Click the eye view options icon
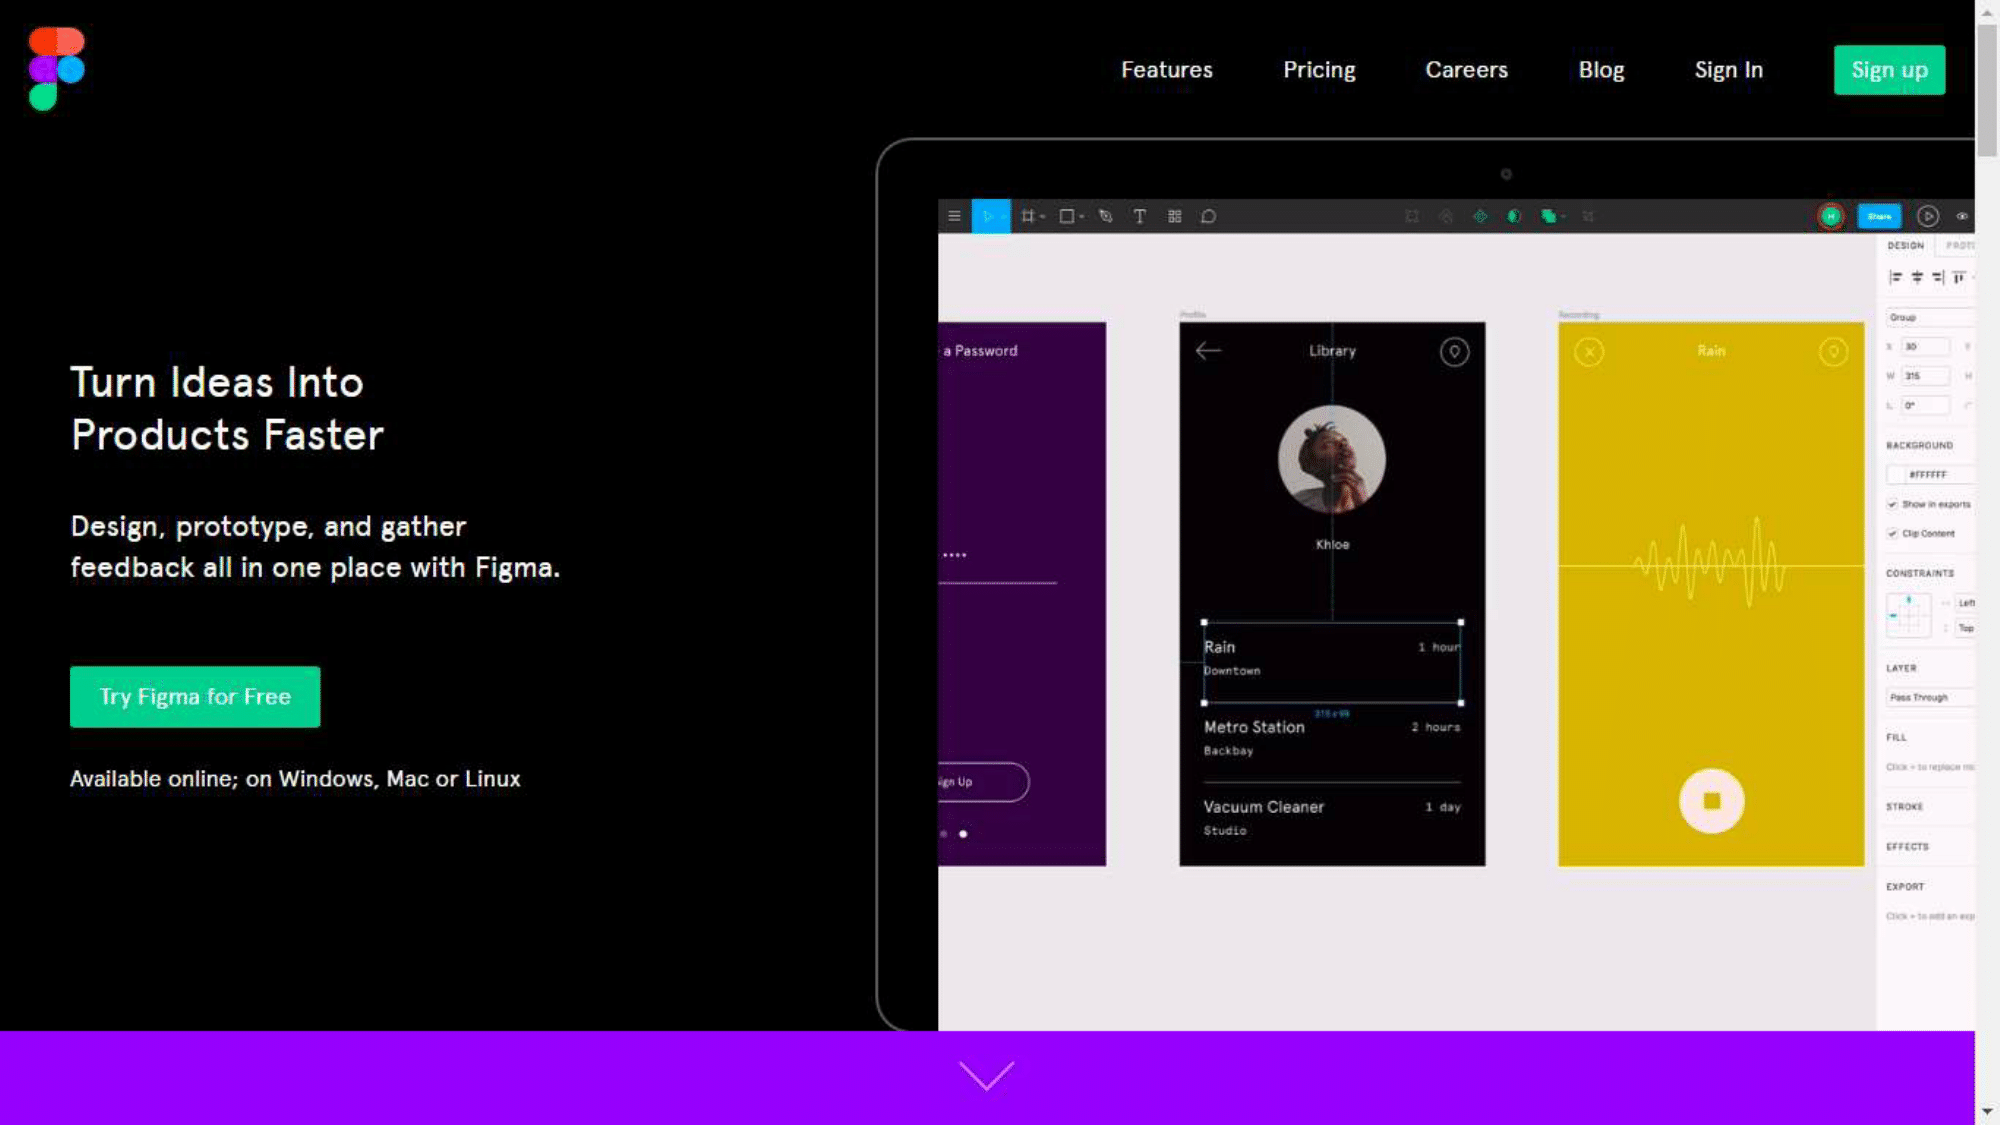Viewport: 2000px width, 1125px height. pyautogui.click(x=1962, y=216)
